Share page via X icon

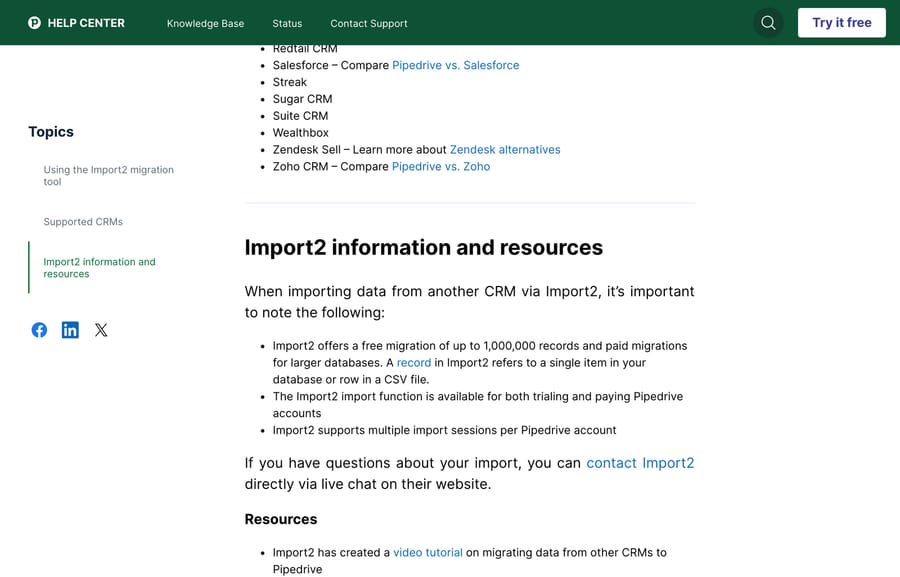click(101, 330)
